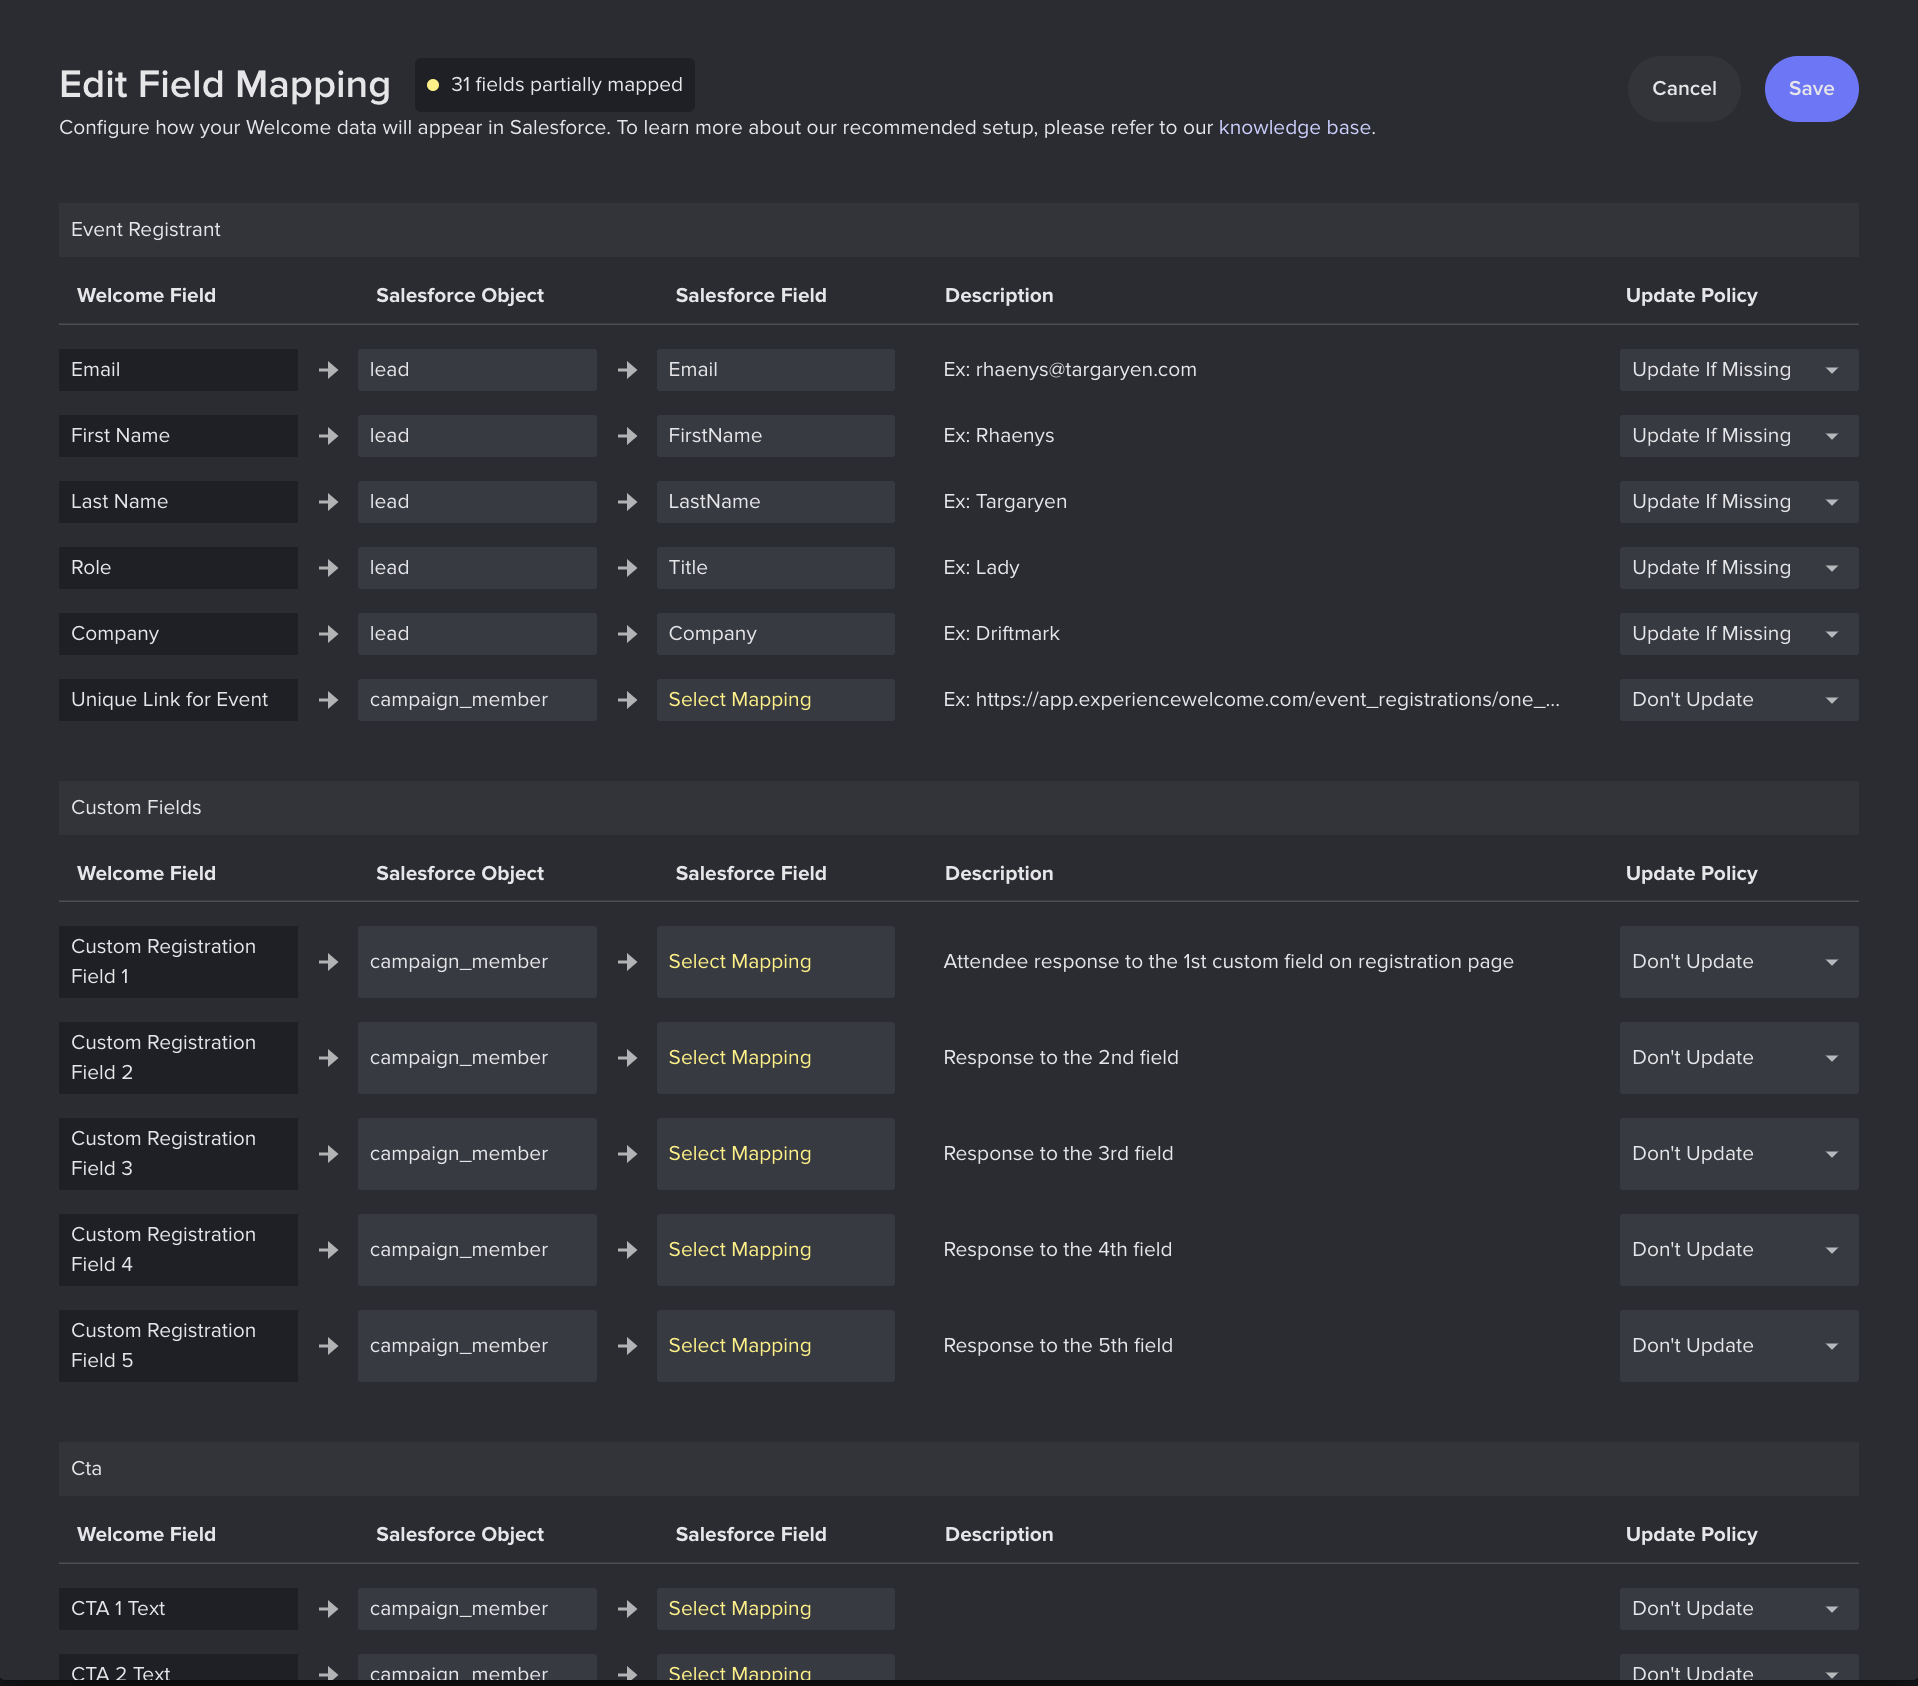Click the arrow after Role Welcome field
1918x1686 pixels.
328,568
